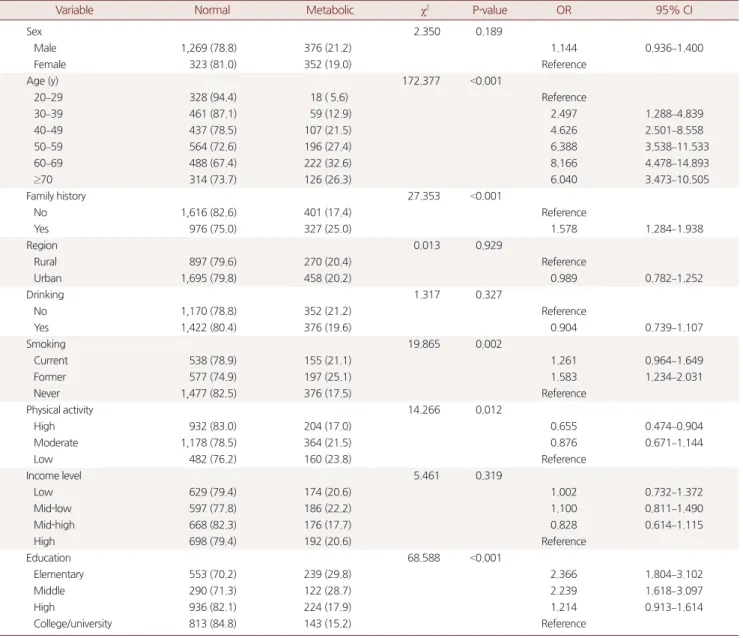Select the 'Former' smoking row
Image resolution: width=743 pixels, height=638 pixels.
[50, 377]
